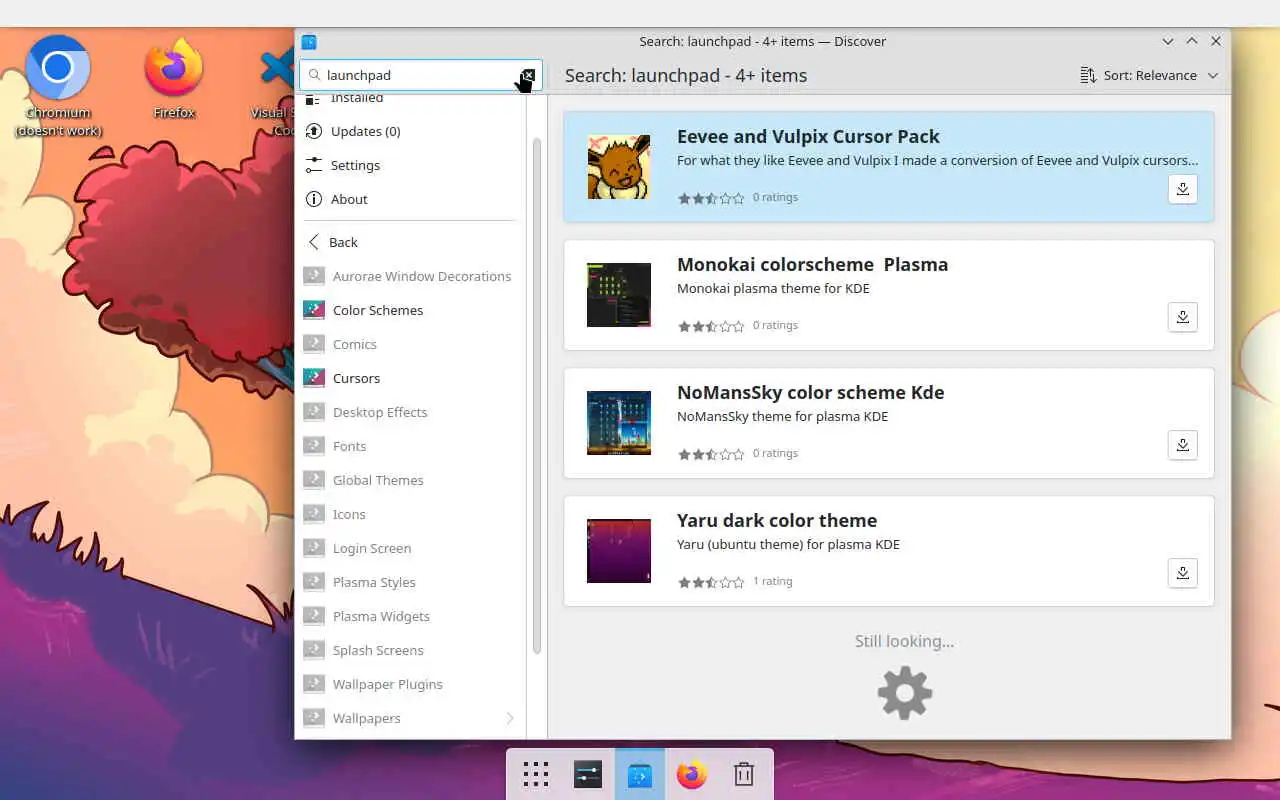Viewport: 1280px width, 800px height.
Task: Open Yaru dark theme thumbnail
Action: coord(619,551)
